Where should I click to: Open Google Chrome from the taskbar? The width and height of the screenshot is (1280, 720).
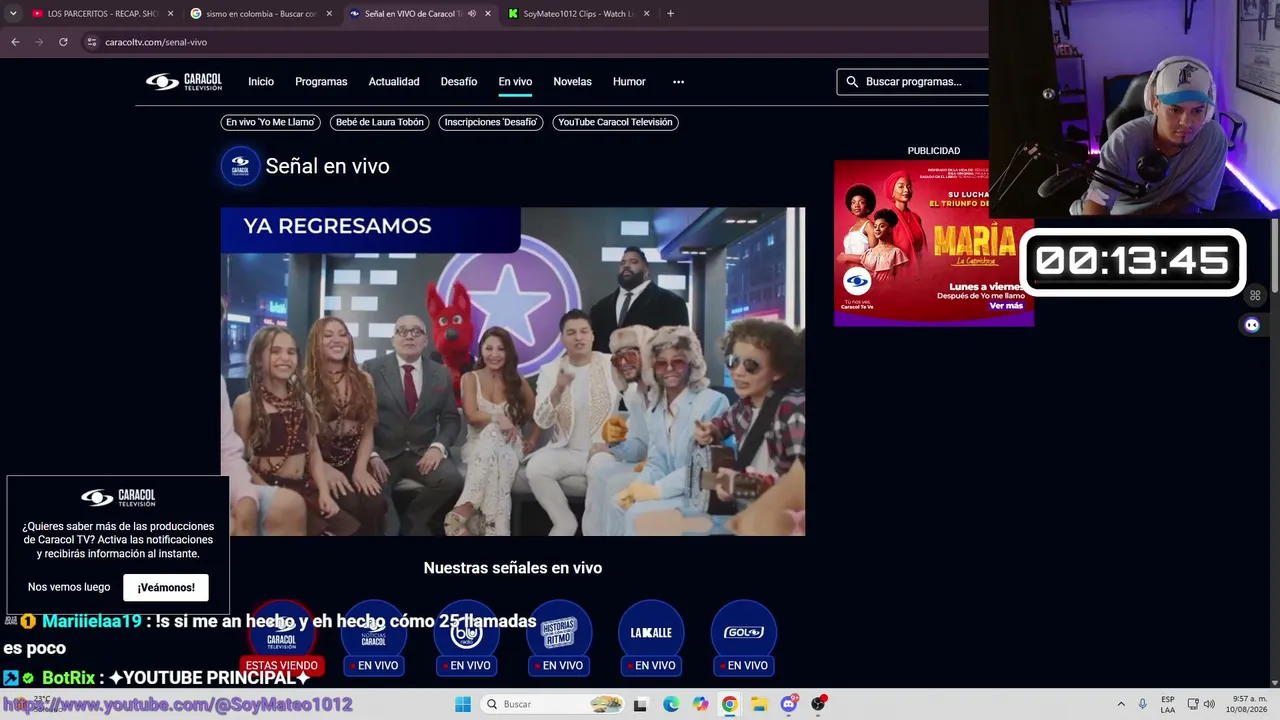[730, 705]
